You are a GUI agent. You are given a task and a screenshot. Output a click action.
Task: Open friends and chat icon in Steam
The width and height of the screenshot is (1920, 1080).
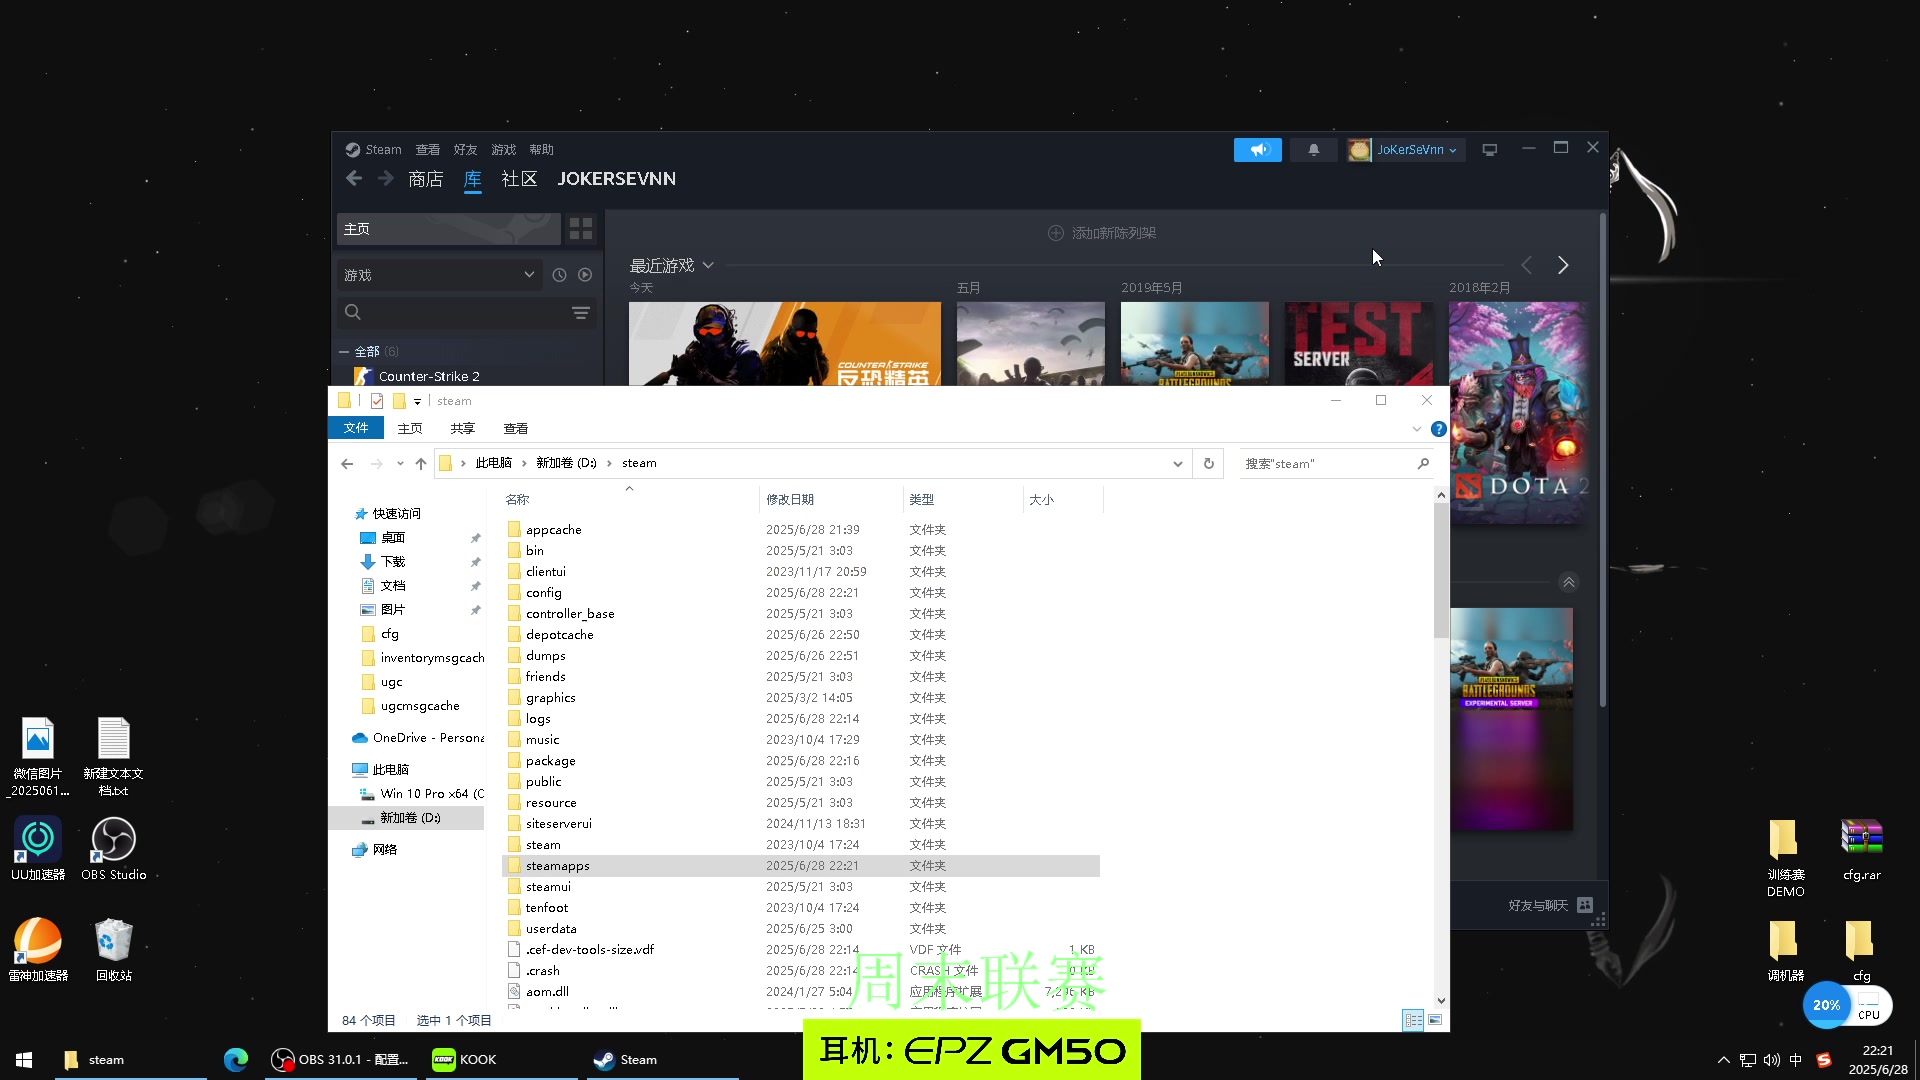(1584, 905)
